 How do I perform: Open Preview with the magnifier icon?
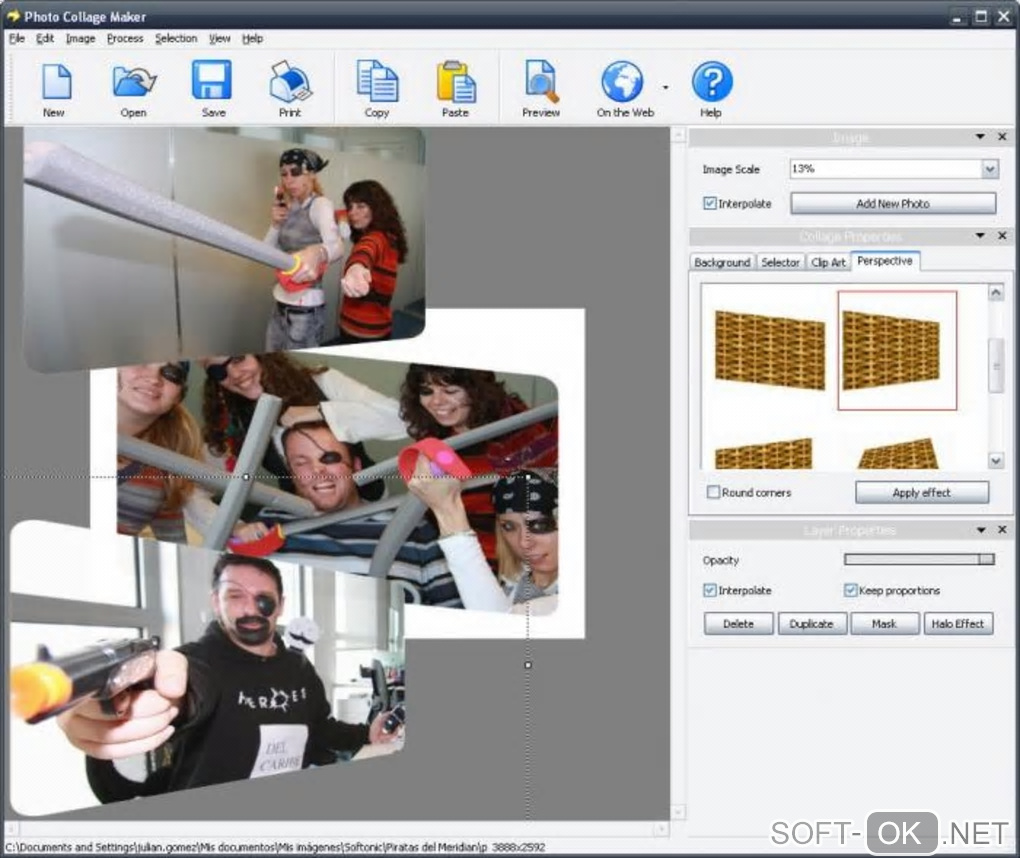(x=541, y=82)
